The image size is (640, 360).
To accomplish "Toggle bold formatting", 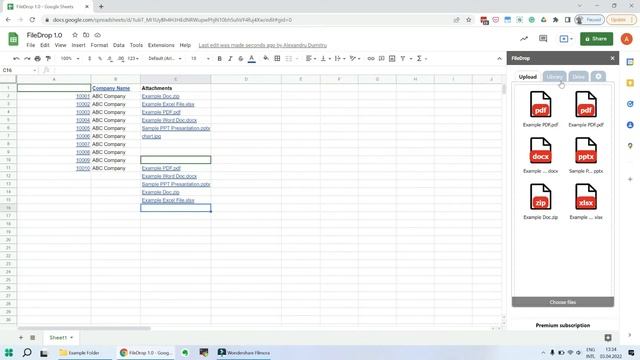I will [x=220, y=59].
